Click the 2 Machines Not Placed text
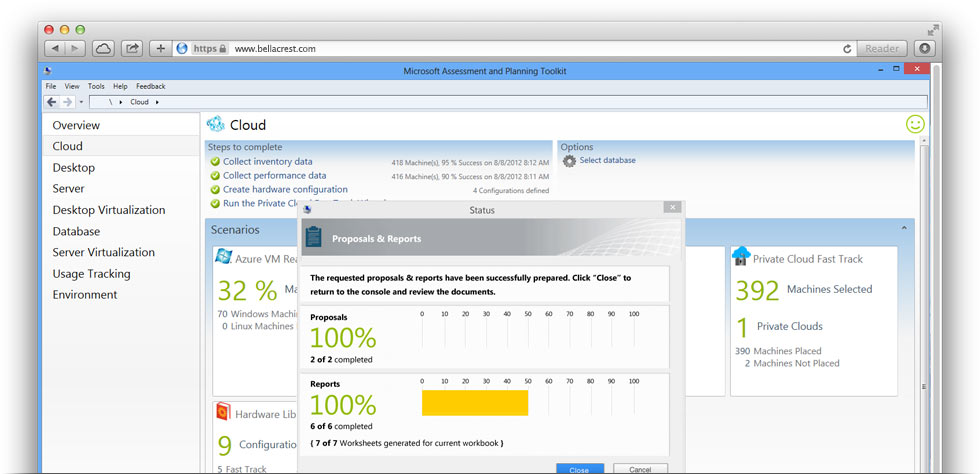Viewport: 980px width, 474px height. [791, 363]
